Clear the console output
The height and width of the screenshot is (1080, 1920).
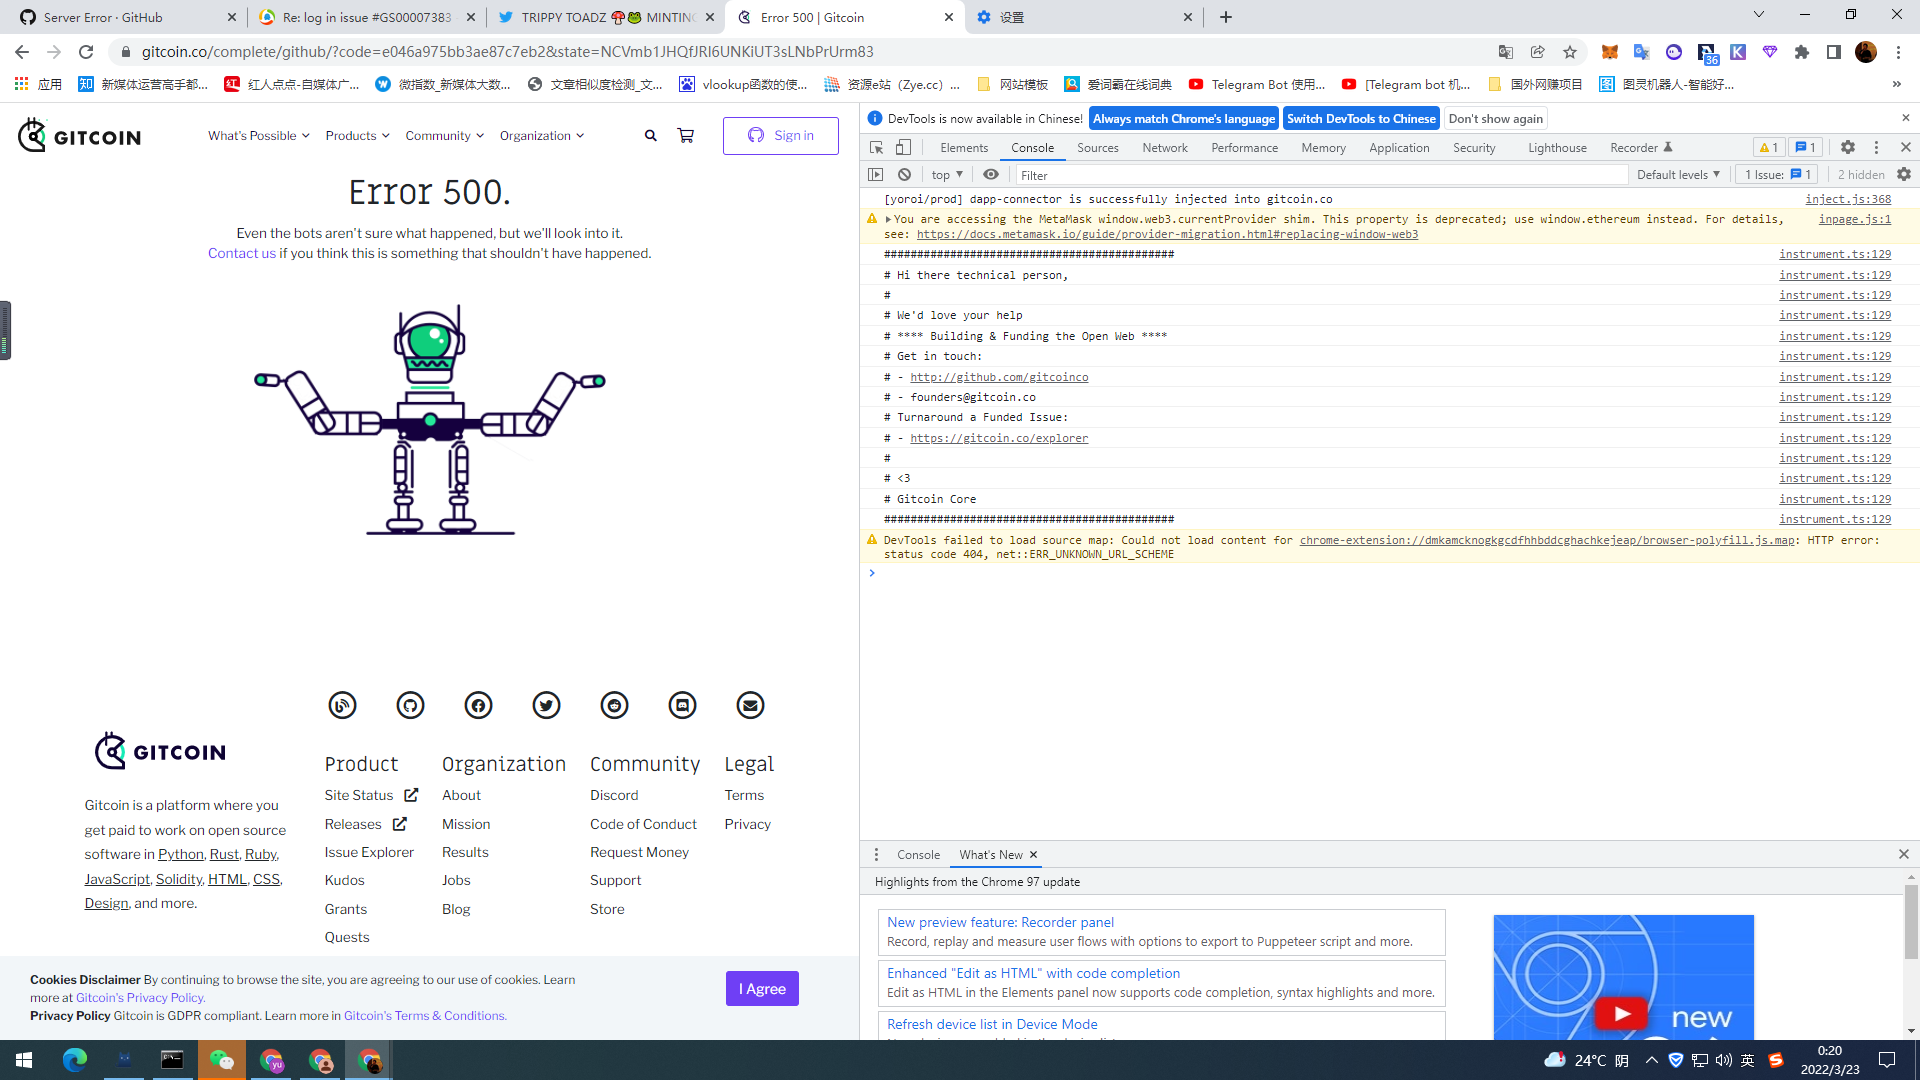pyautogui.click(x=905, y=175)
